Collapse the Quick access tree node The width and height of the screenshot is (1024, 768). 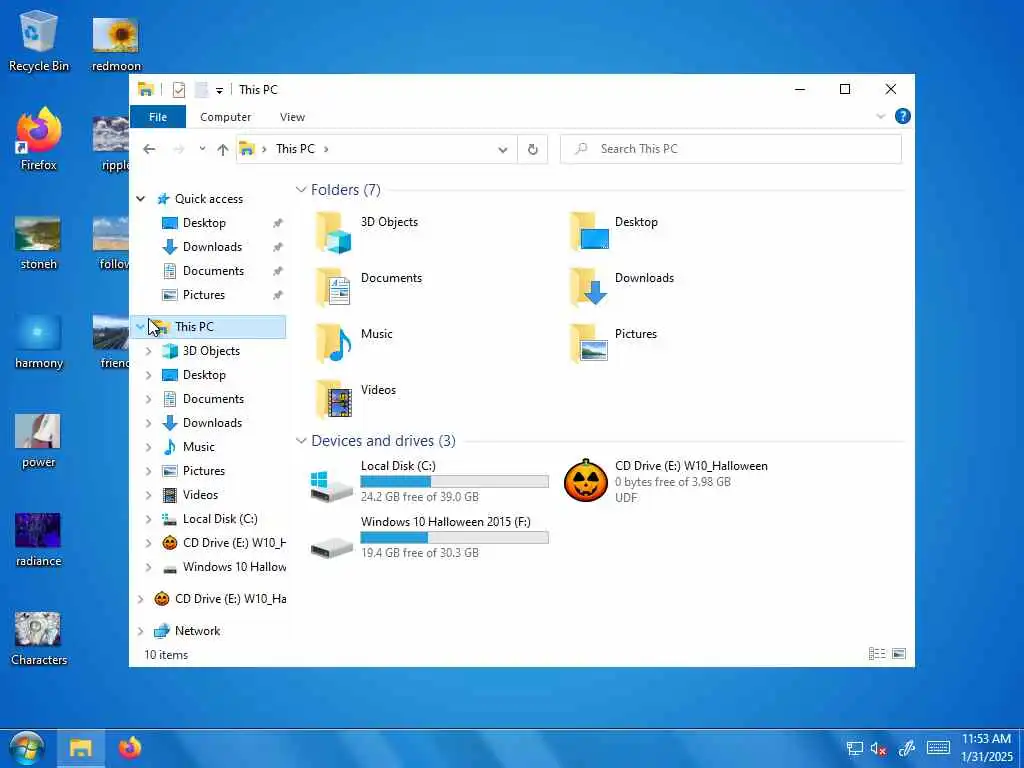pos(140,199)
